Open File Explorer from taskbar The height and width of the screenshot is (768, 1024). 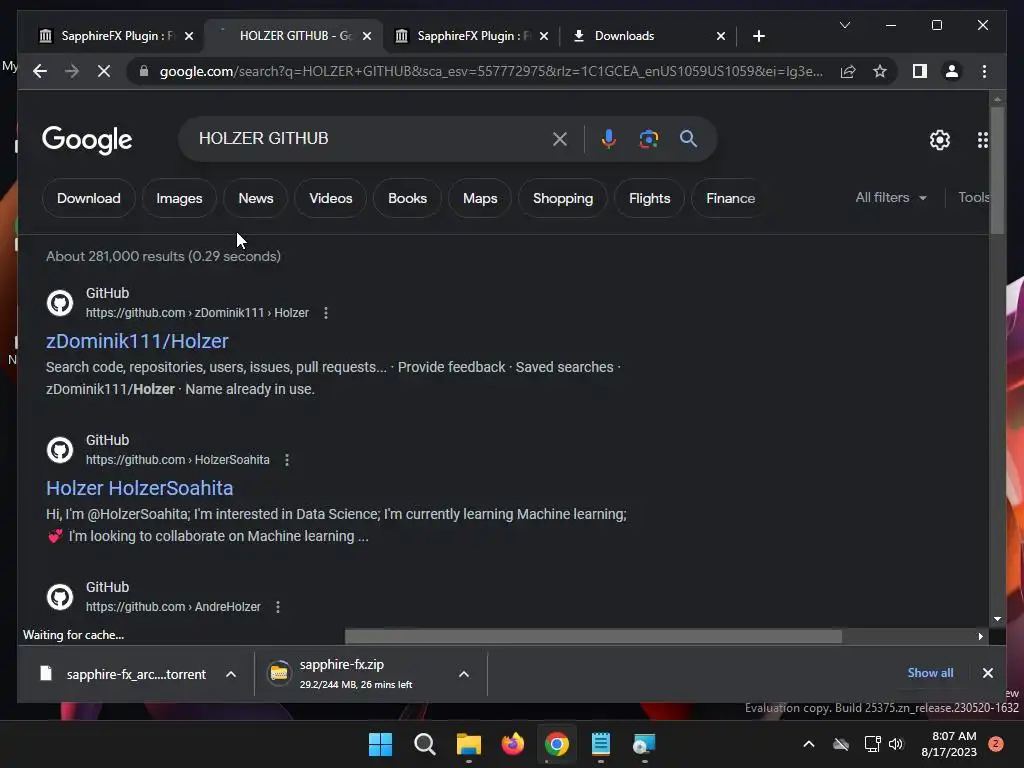pos(469,744)
